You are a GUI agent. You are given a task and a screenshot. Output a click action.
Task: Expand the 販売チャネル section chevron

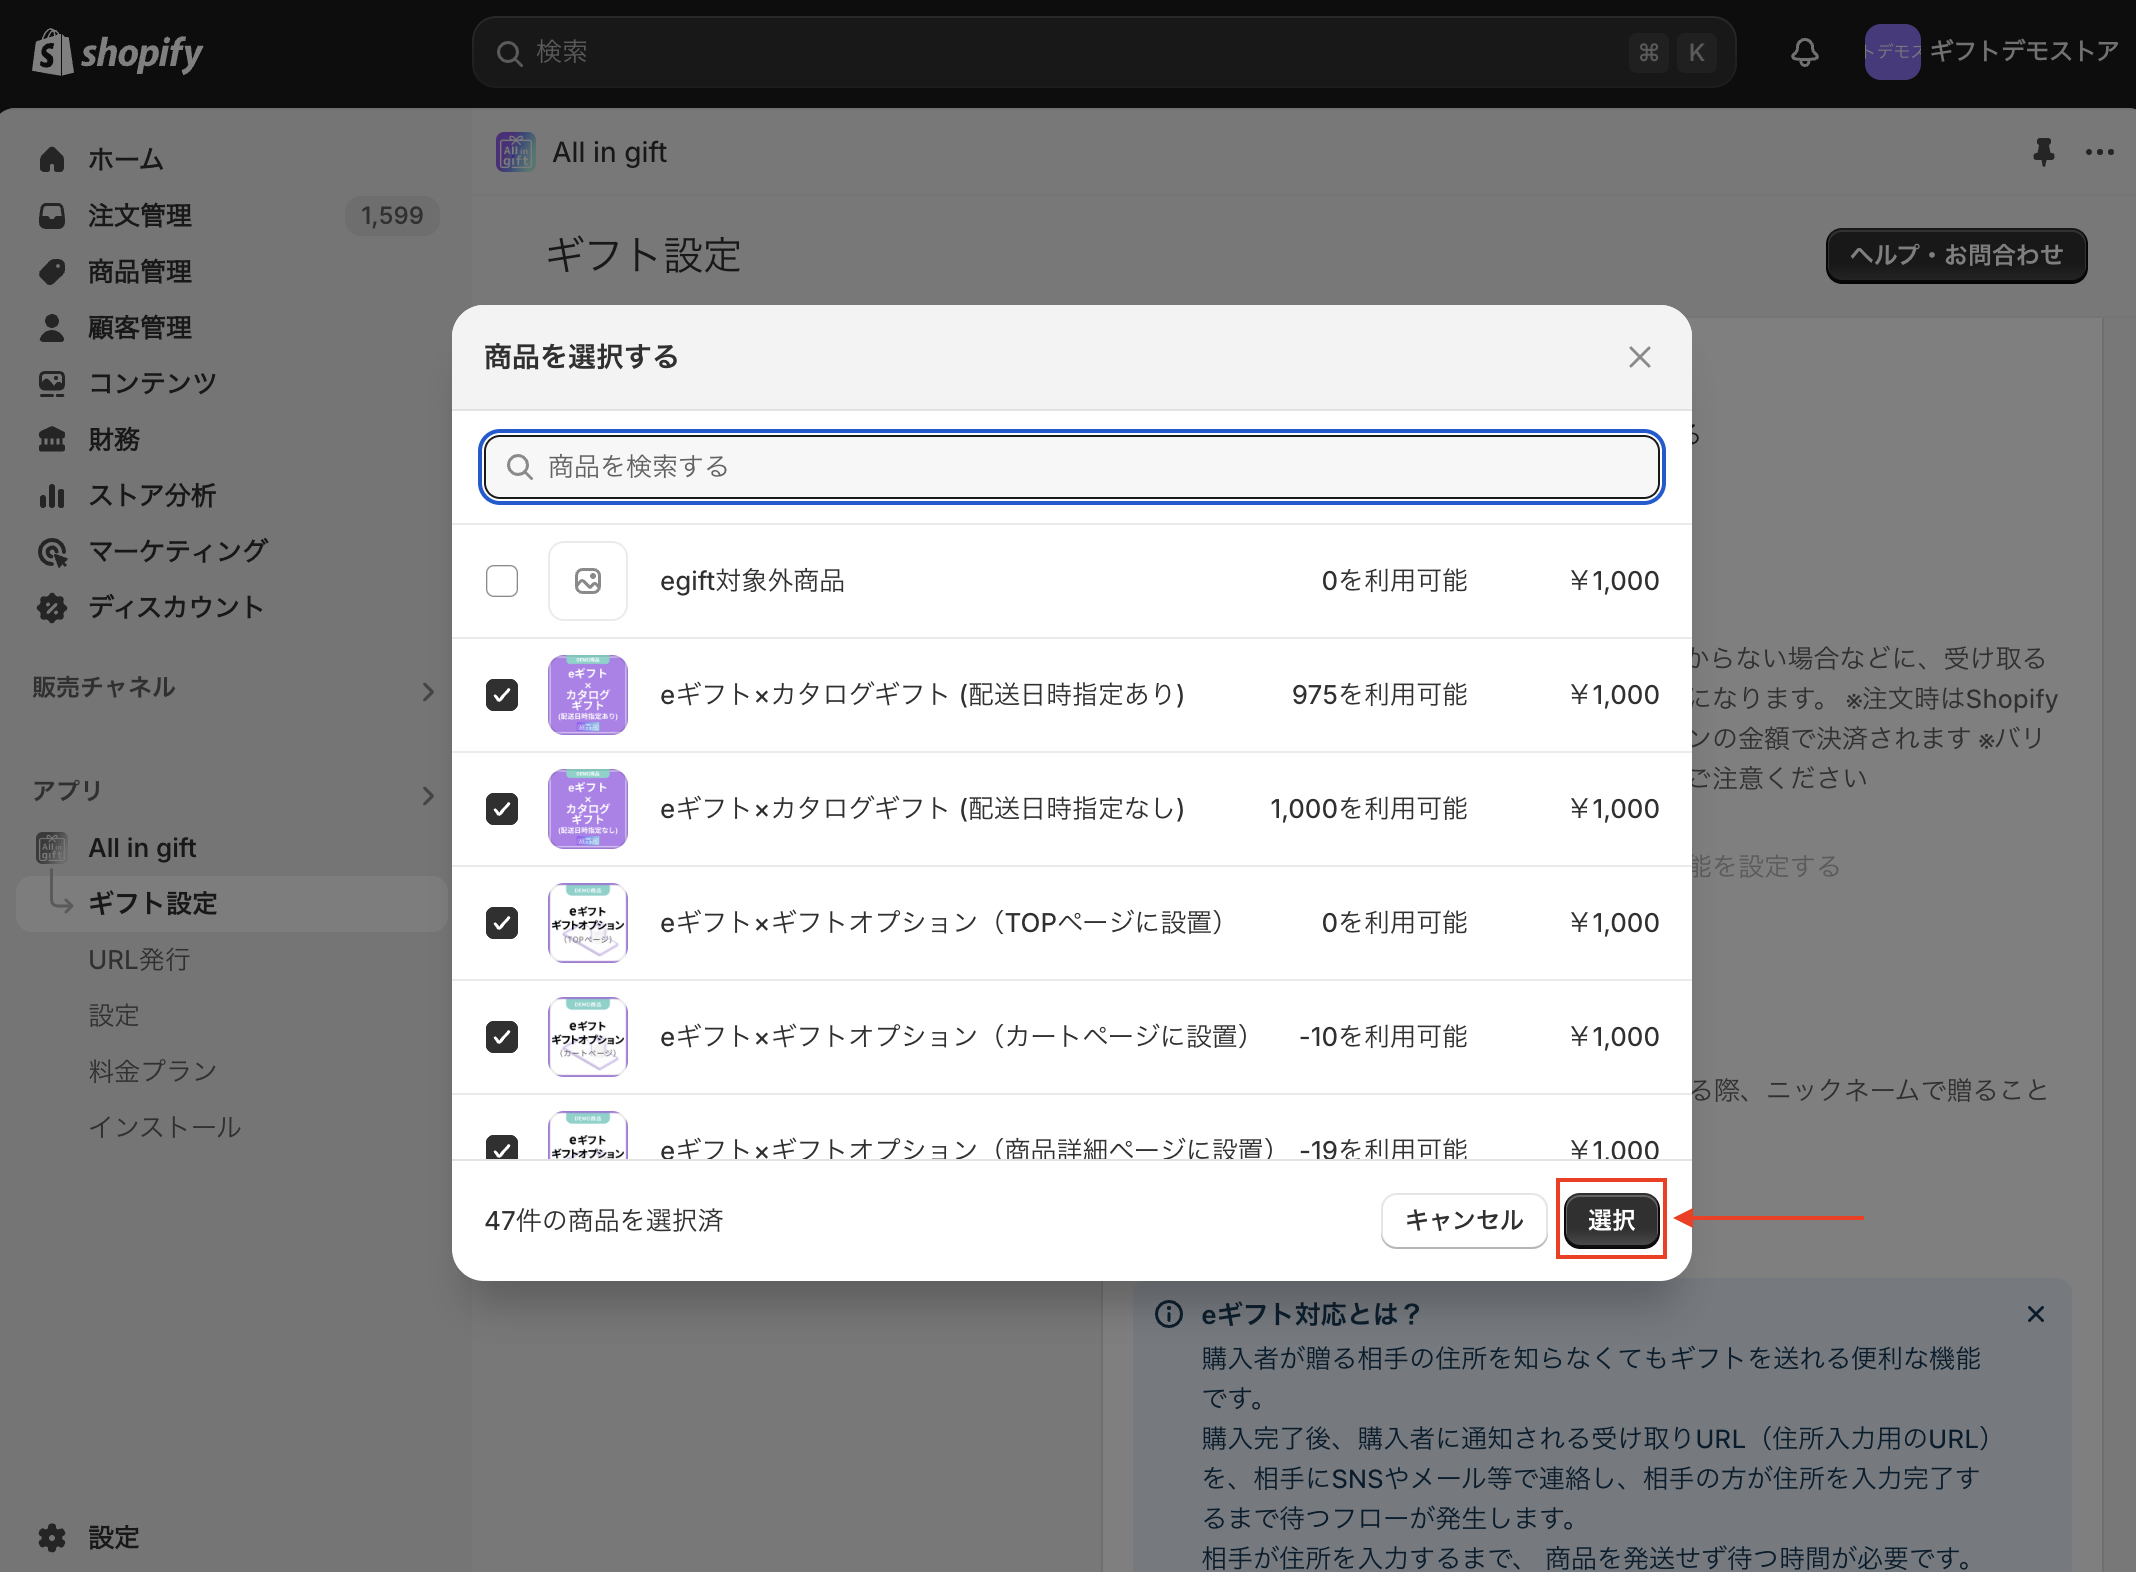click(x=428, y=691)
